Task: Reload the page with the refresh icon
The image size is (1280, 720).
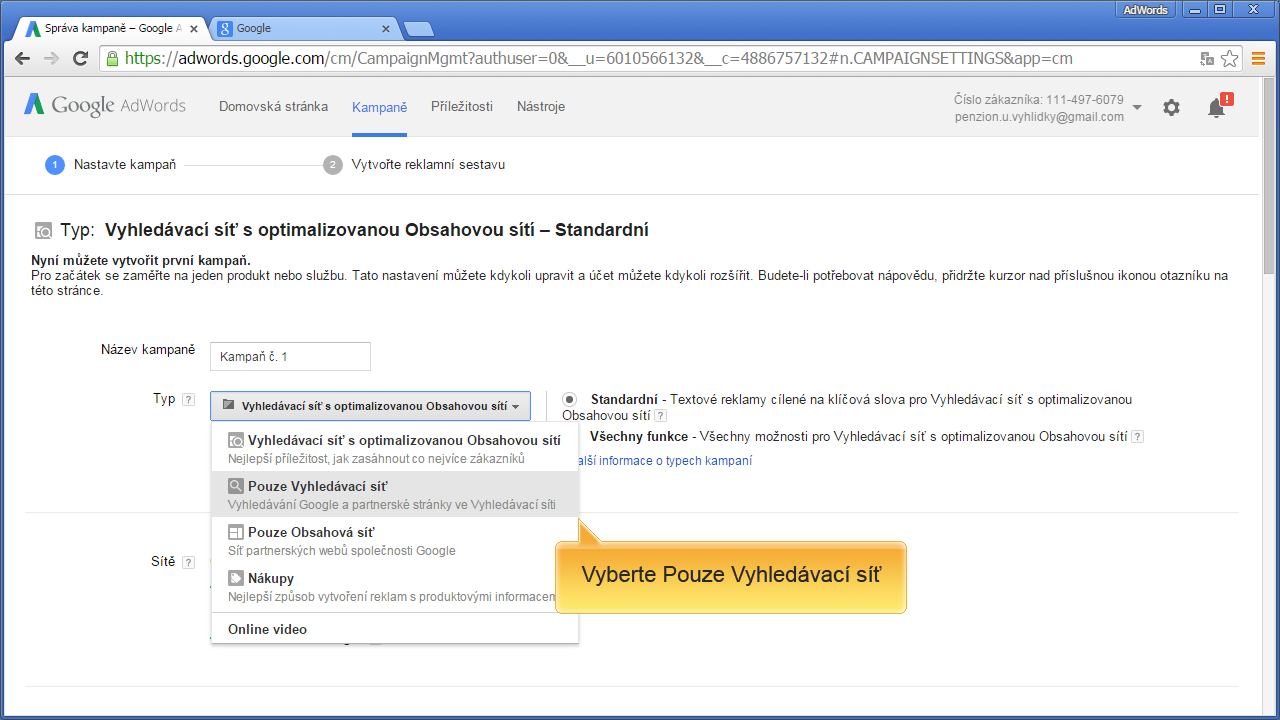Action: pyautogui.click(x=81, y=58)
